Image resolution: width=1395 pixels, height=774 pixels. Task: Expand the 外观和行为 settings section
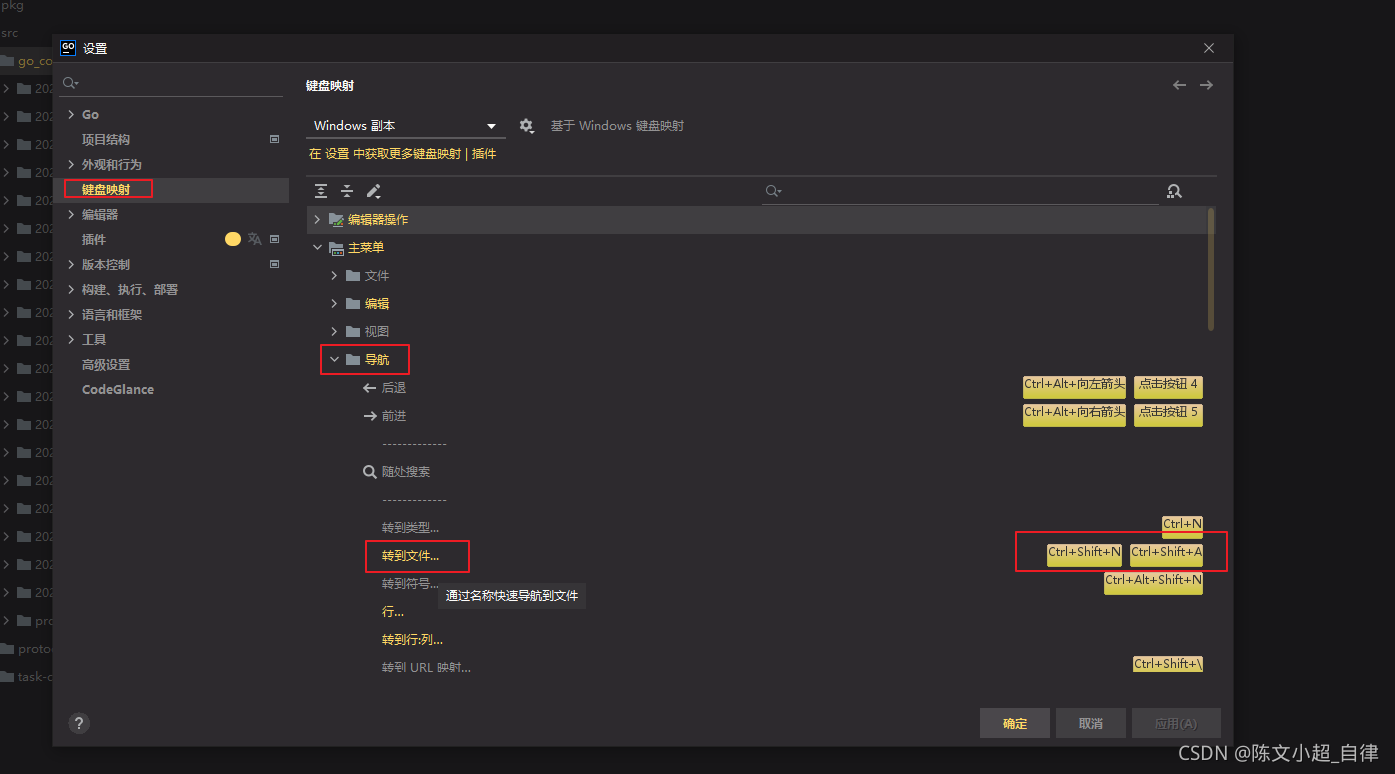click(71, 164)
